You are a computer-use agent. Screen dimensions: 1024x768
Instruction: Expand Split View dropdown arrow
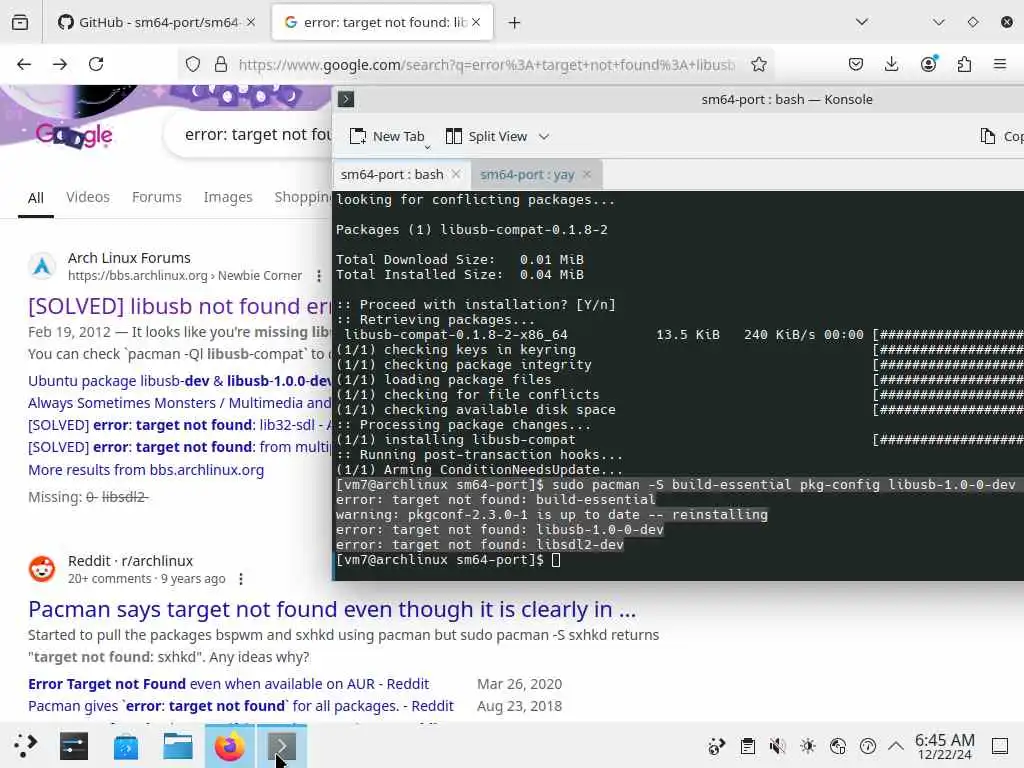(544, 136)
